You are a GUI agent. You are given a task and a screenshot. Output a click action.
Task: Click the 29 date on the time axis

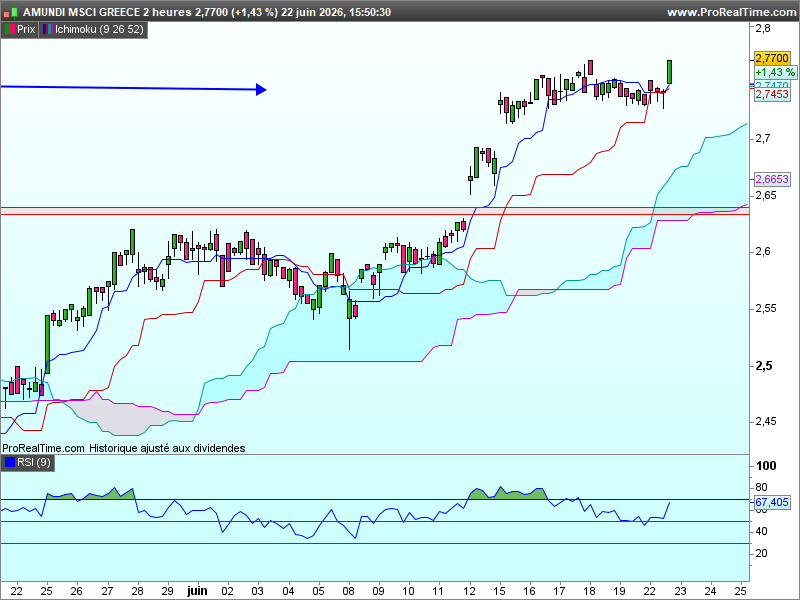[167, 591]
